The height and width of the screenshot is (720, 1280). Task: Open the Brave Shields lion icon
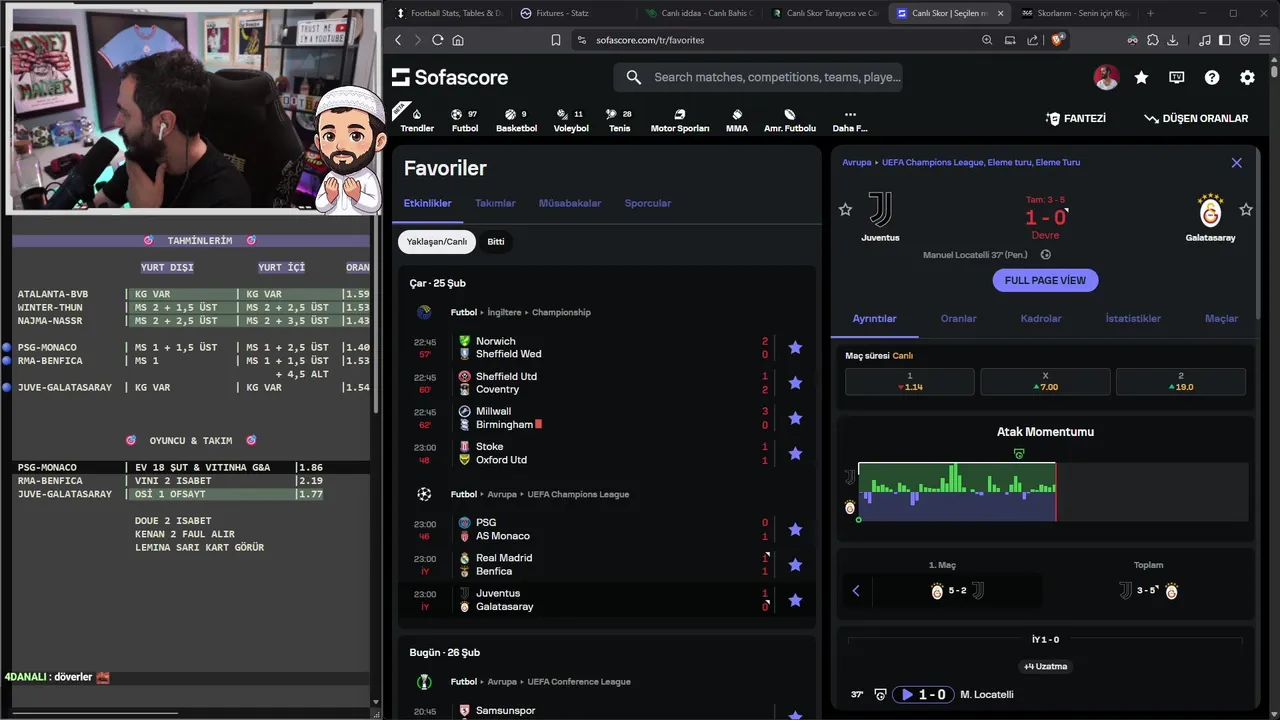1059,40
